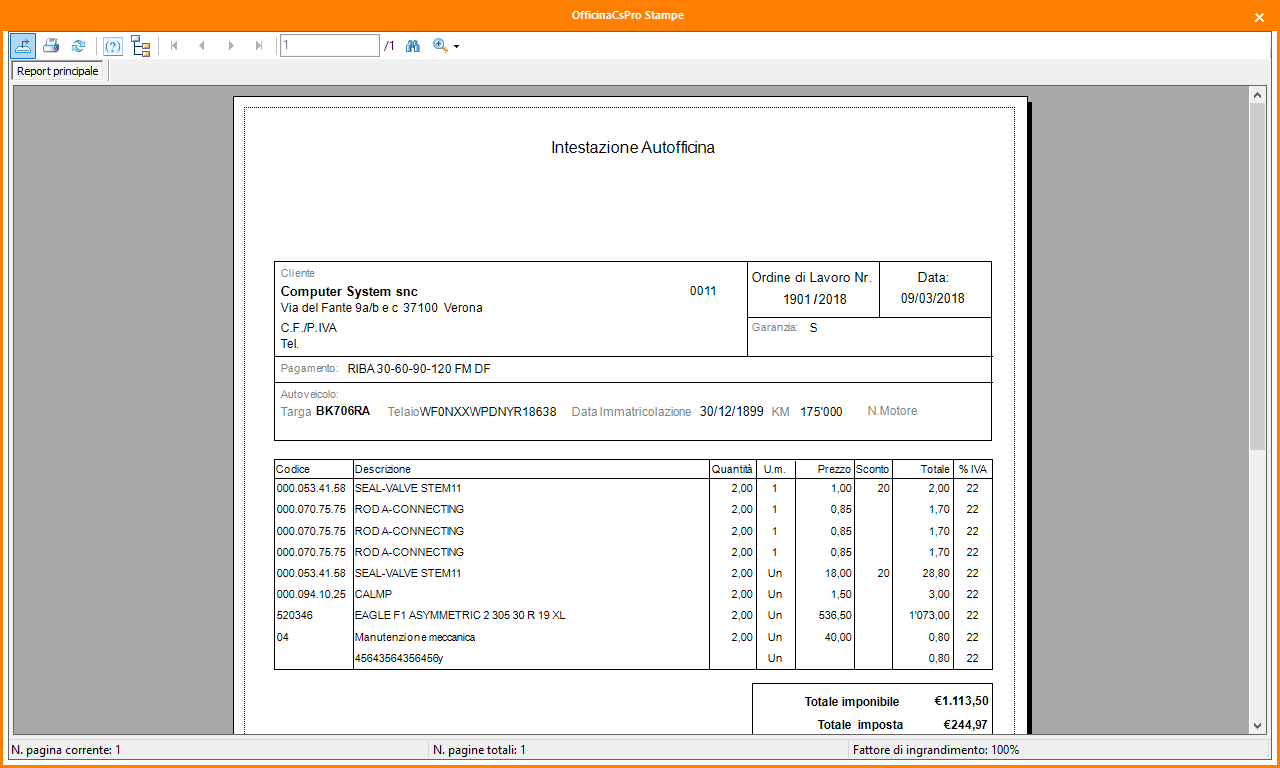This screenshot has height=768, width=1280.
Task: Click the page number input field
Action: pos(330,46)
